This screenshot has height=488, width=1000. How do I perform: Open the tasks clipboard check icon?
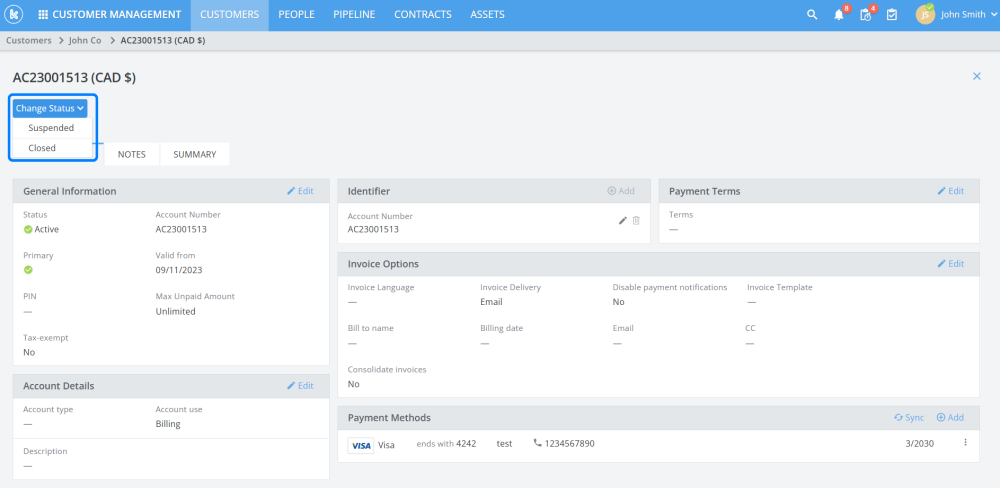[x=892, y=15]
